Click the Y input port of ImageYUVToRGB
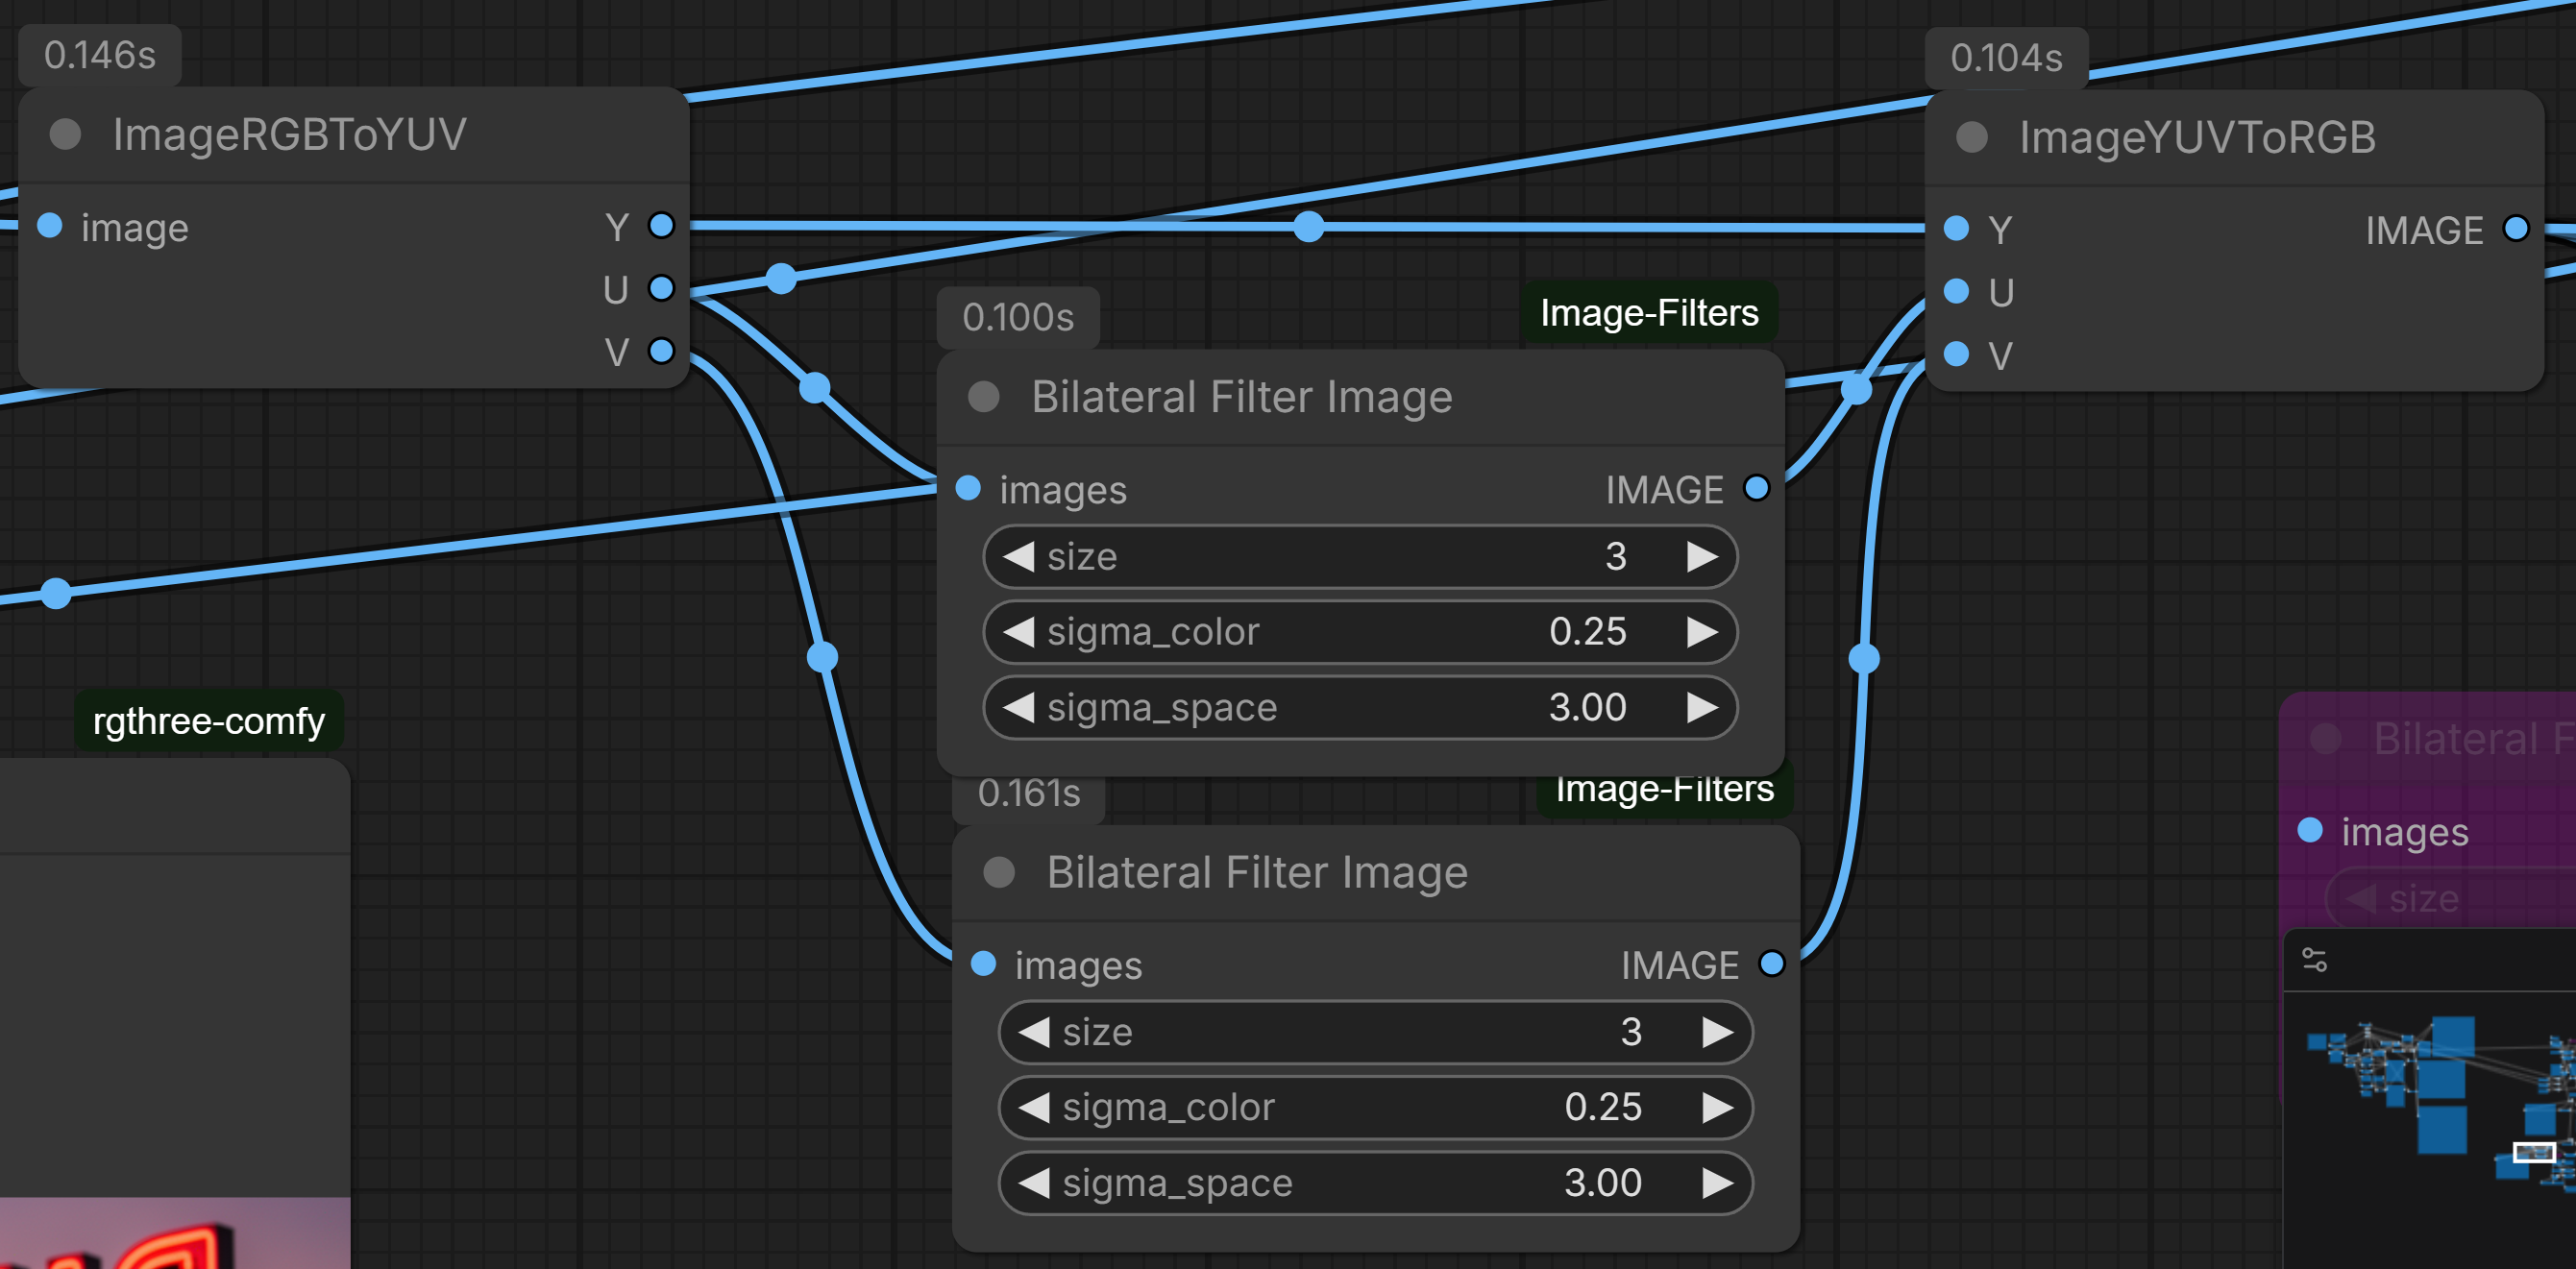The width and height of the screenshot is (2576, 1269). click(x=1956, y=229)
